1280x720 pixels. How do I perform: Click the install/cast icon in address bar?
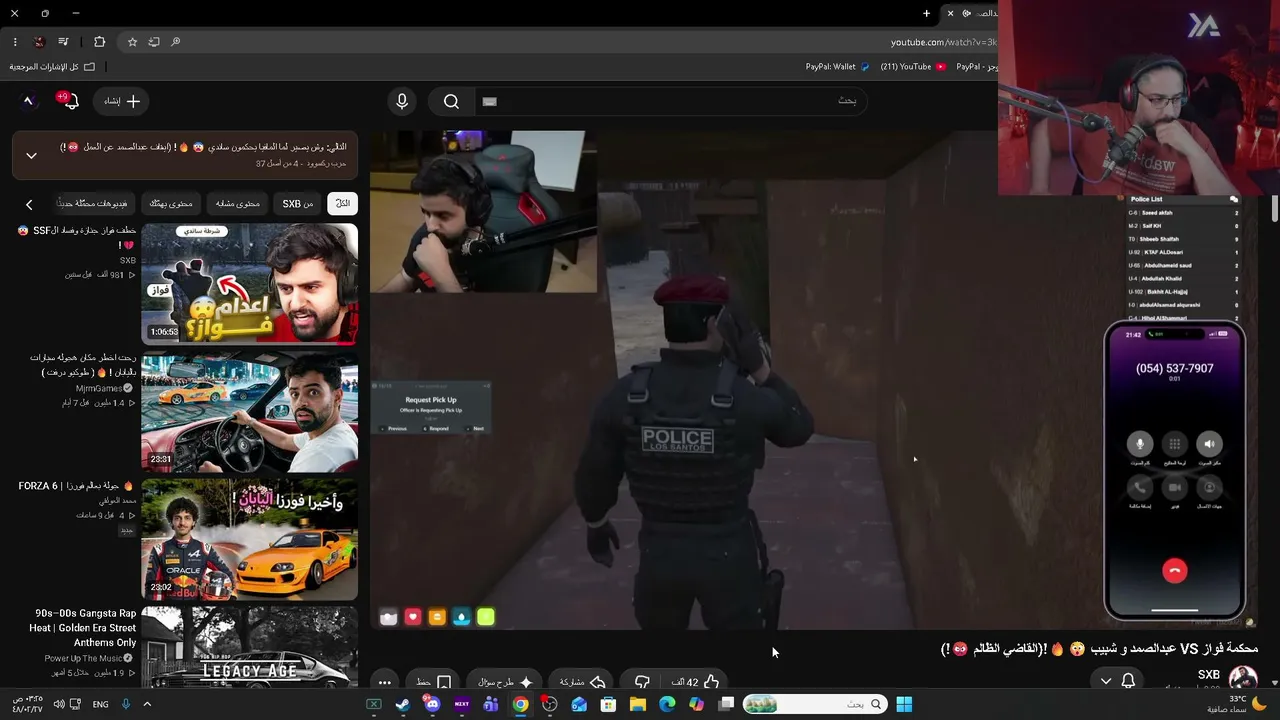[x=154, y=42]
